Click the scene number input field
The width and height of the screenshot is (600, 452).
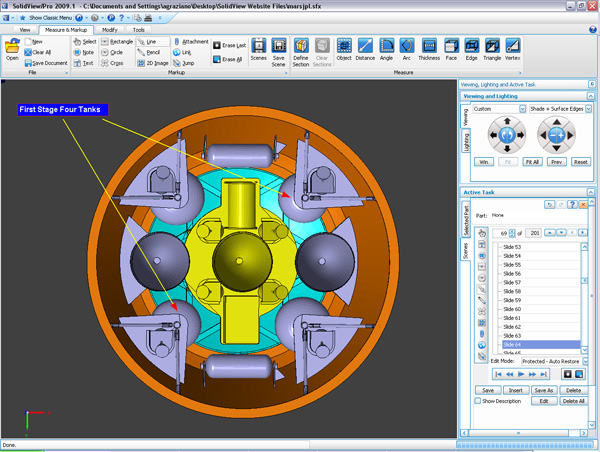tap(501, 233)
